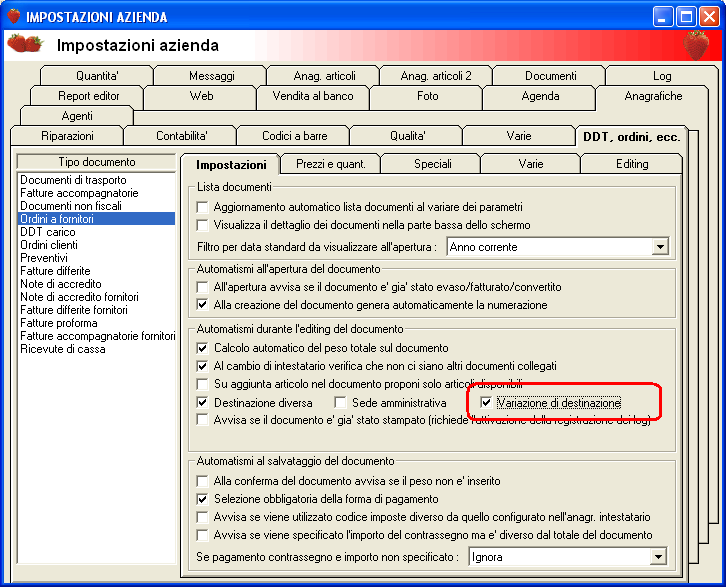
Task: Select Ricevute di cassa list row
Action: pyautogui.click(x=97, y=349)
